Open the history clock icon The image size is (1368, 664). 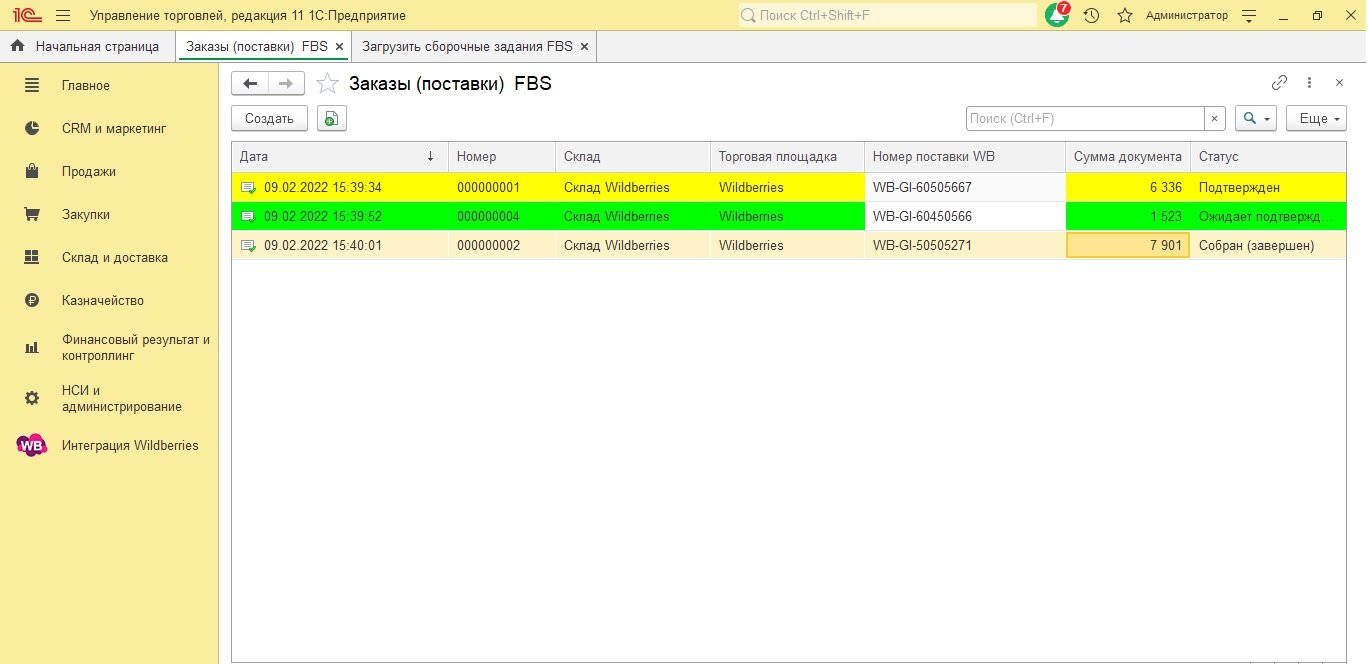point(1091,16)
